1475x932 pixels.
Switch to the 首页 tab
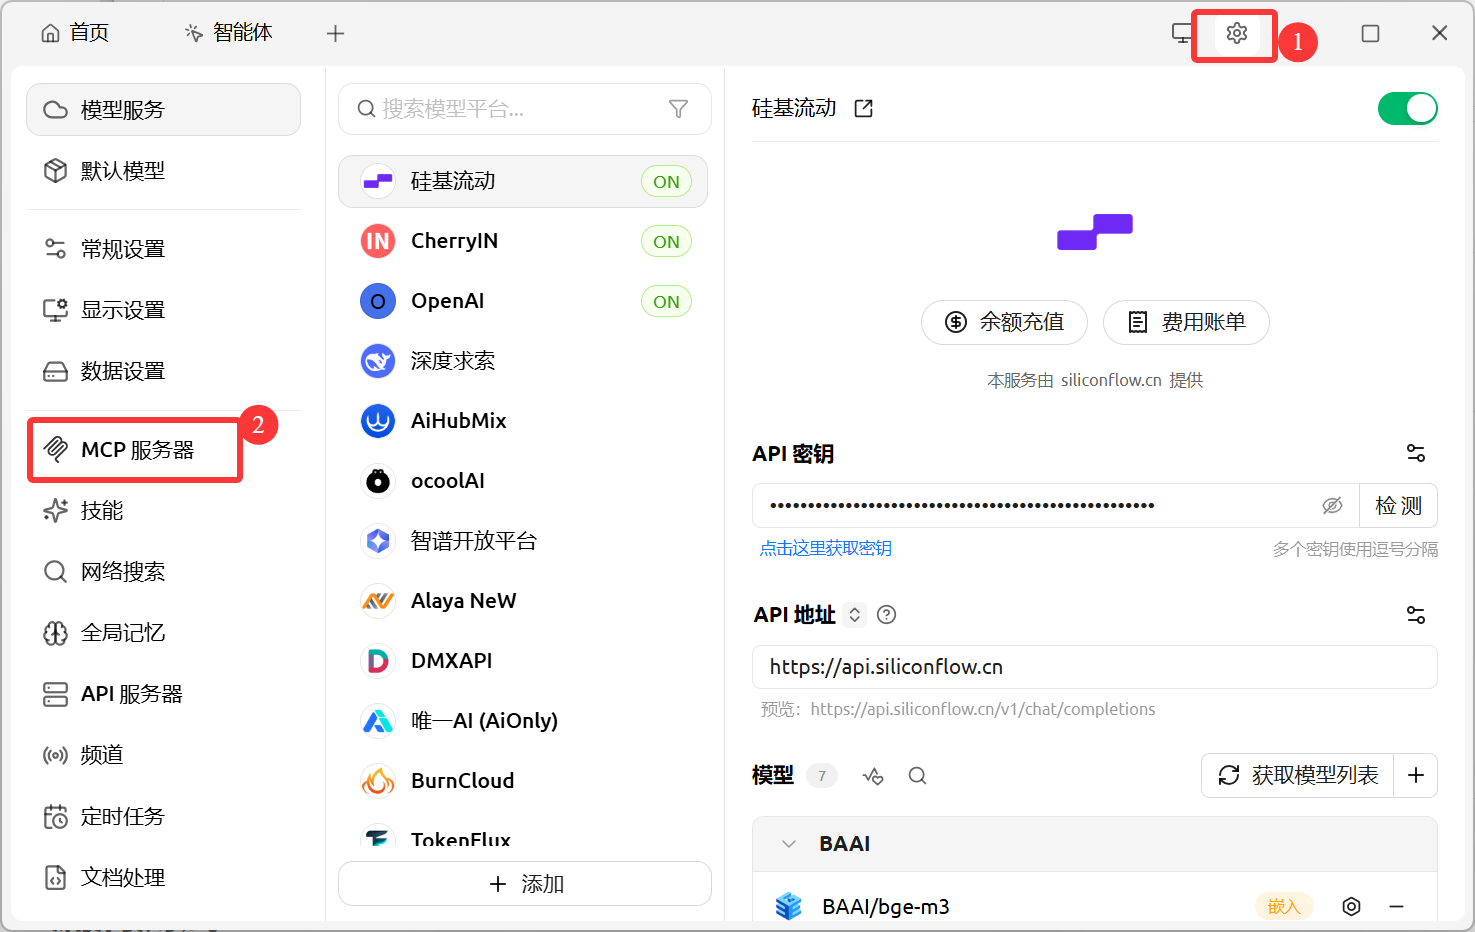tap(75, 33)
